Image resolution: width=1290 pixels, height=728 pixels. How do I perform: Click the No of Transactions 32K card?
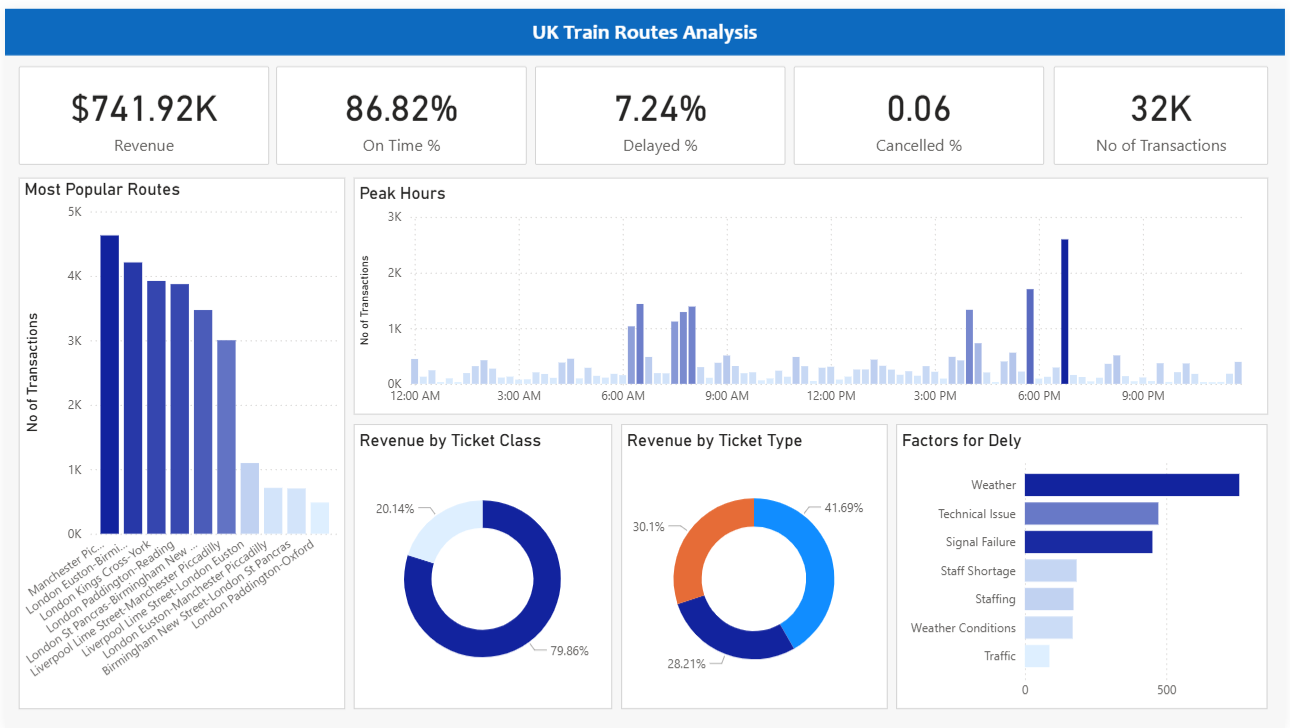1160,116
